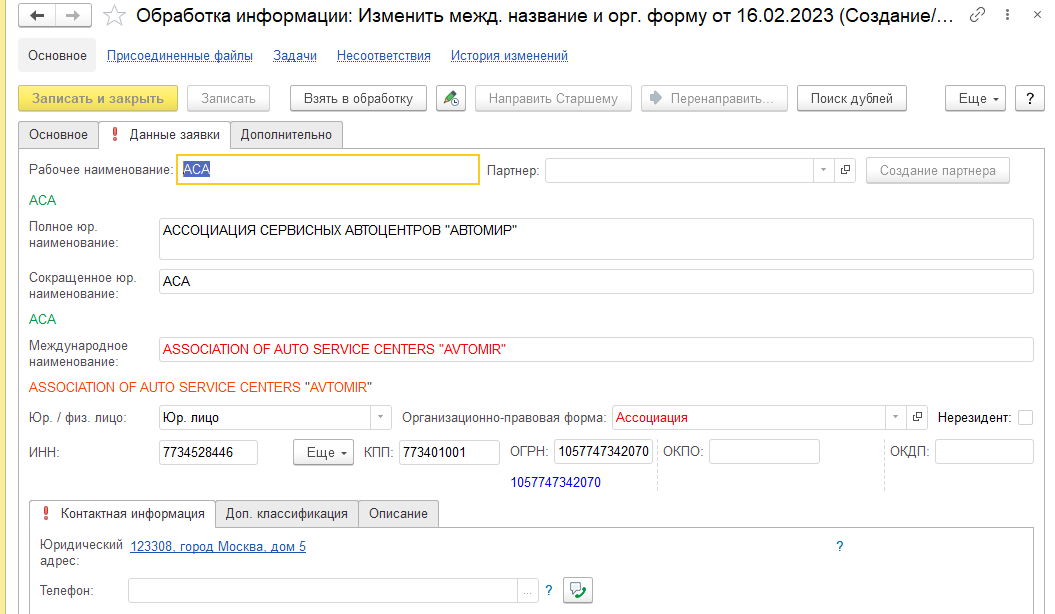This screenshot has width=1055, height=614.
Task: Open the Несоответствия link
Action: tap(384, 56)
